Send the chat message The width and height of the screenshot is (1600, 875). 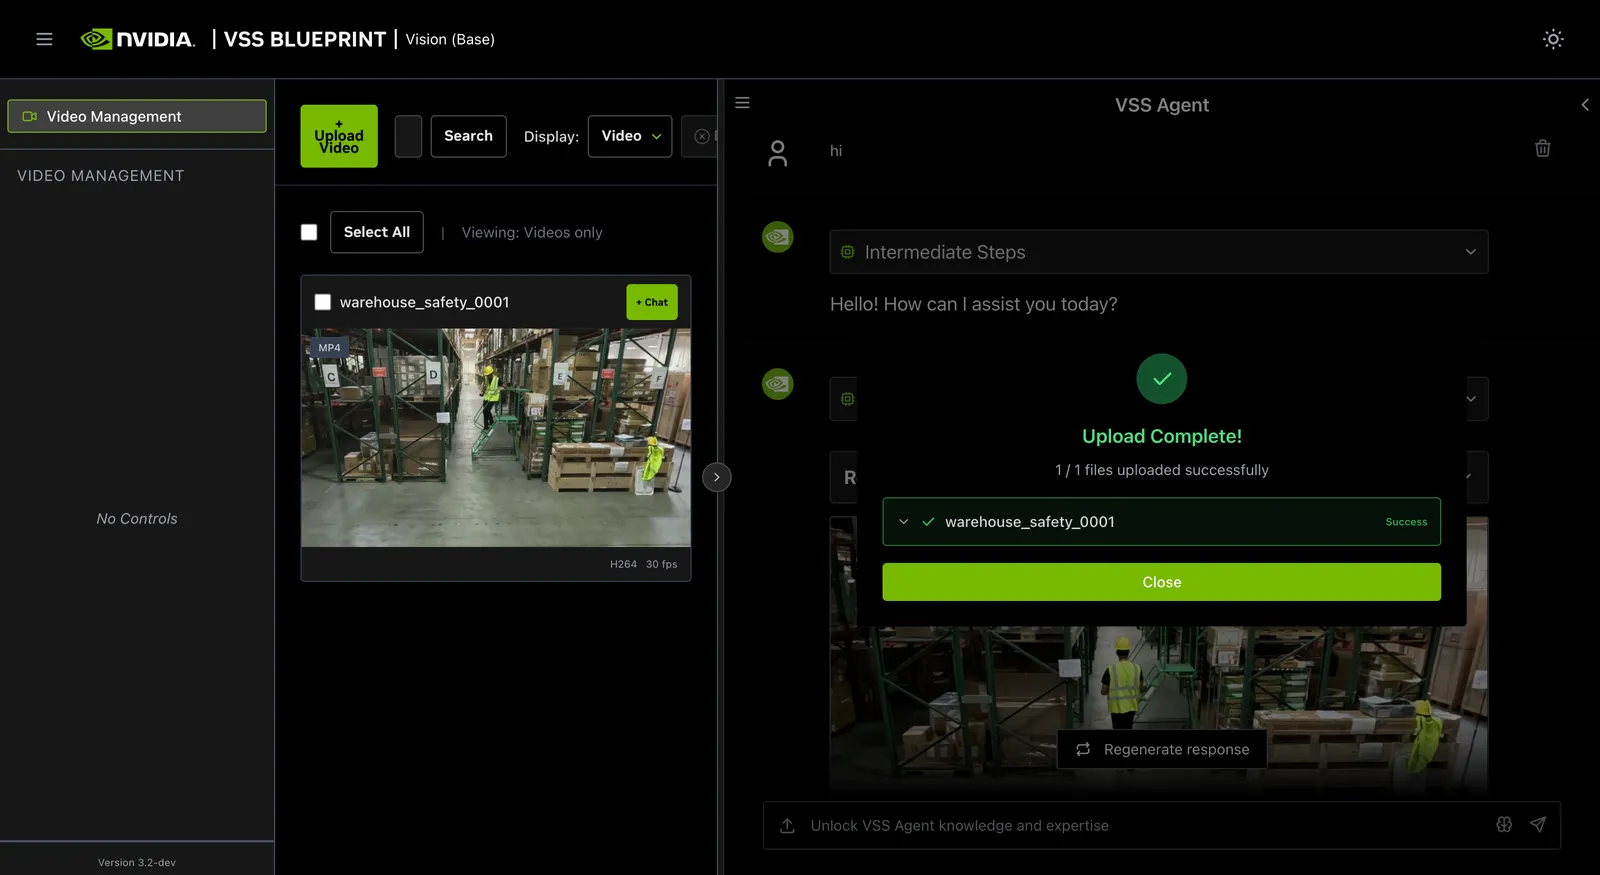tap(1538, 824)
